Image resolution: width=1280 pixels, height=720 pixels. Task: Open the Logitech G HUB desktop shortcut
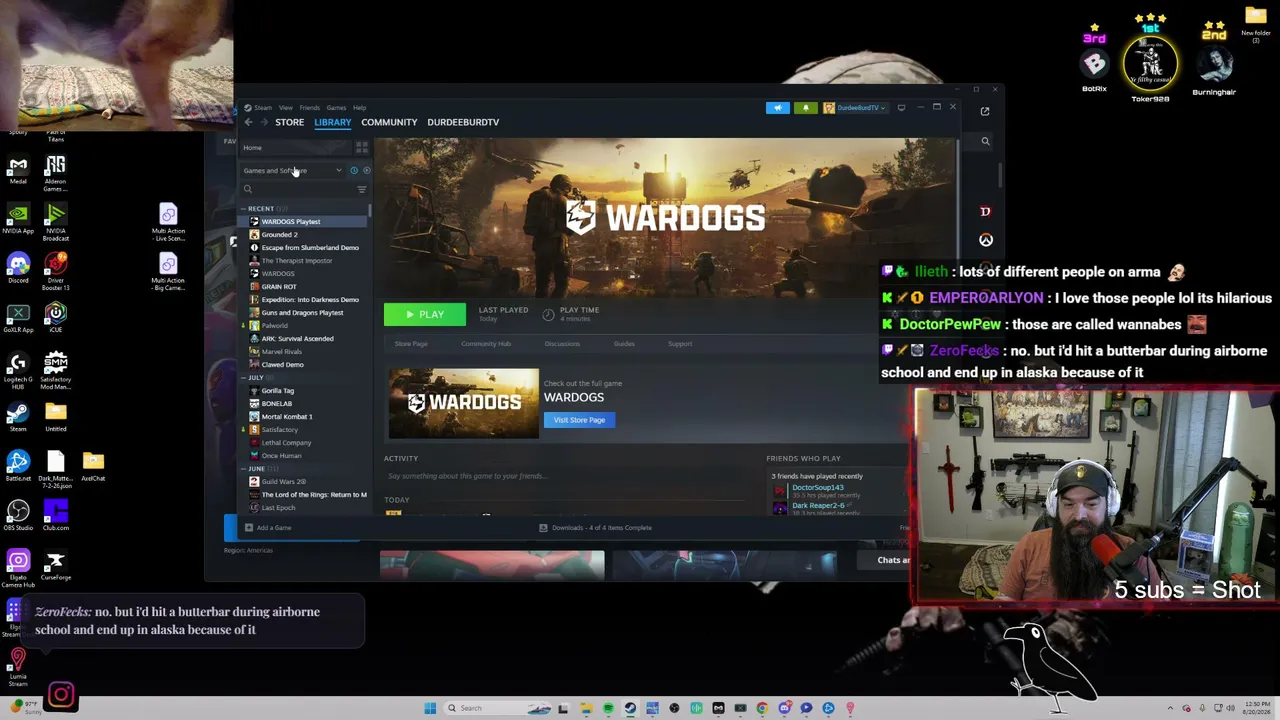coord(18,370)
